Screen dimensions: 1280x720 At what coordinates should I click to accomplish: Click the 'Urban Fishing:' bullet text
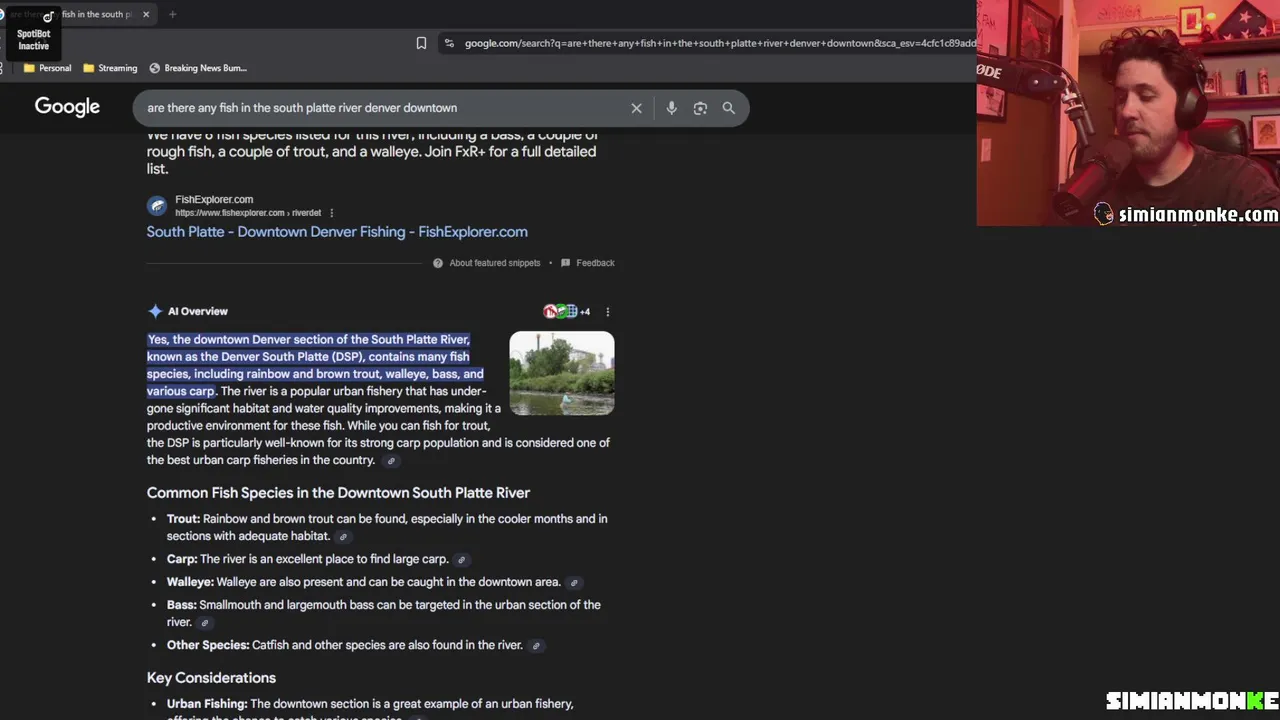tap(207, 704)
